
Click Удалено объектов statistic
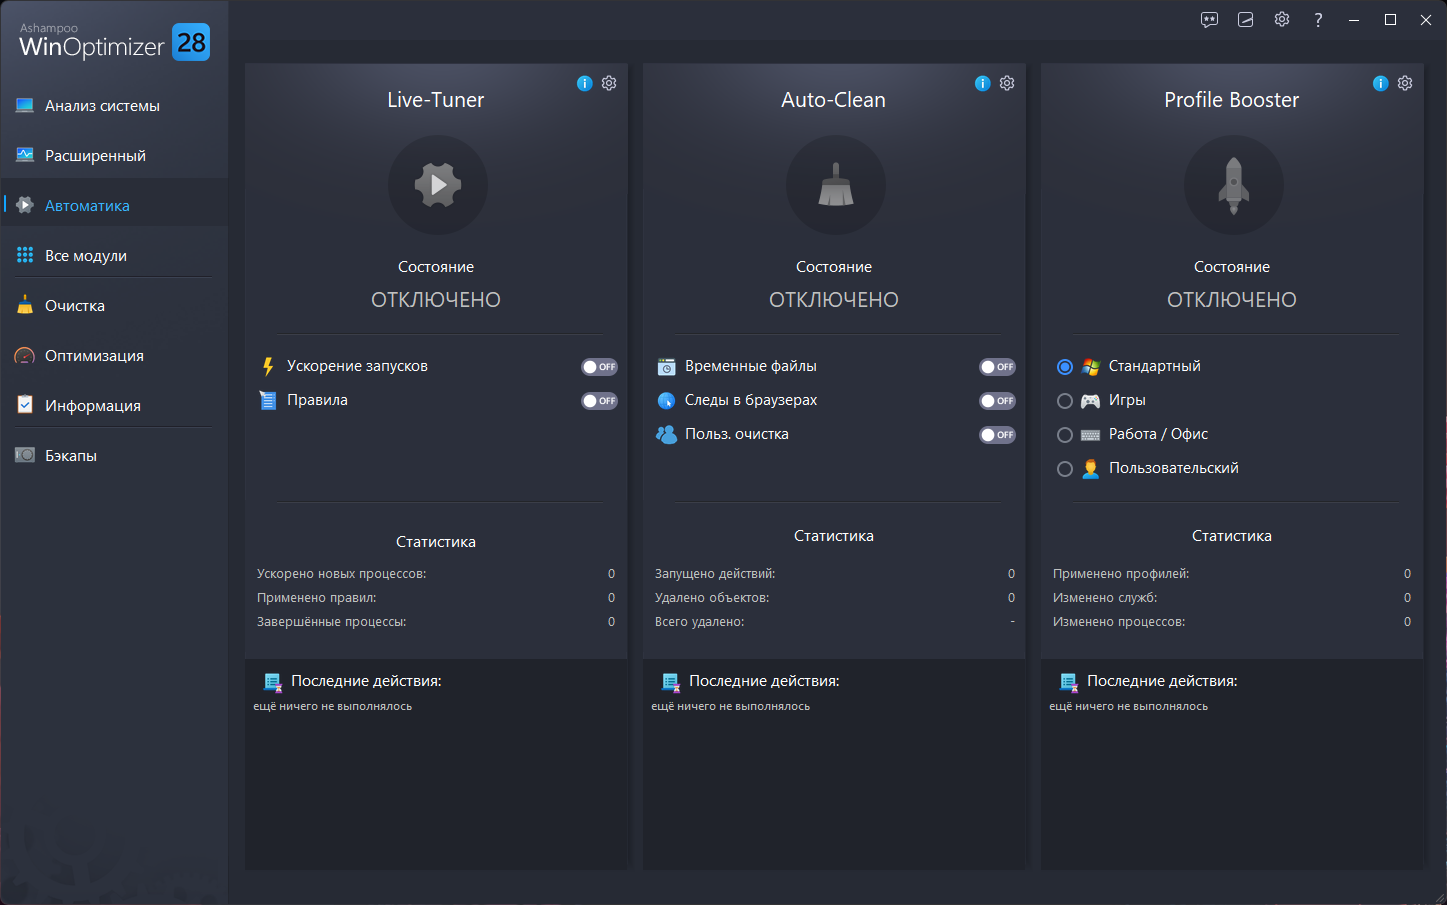834,598
